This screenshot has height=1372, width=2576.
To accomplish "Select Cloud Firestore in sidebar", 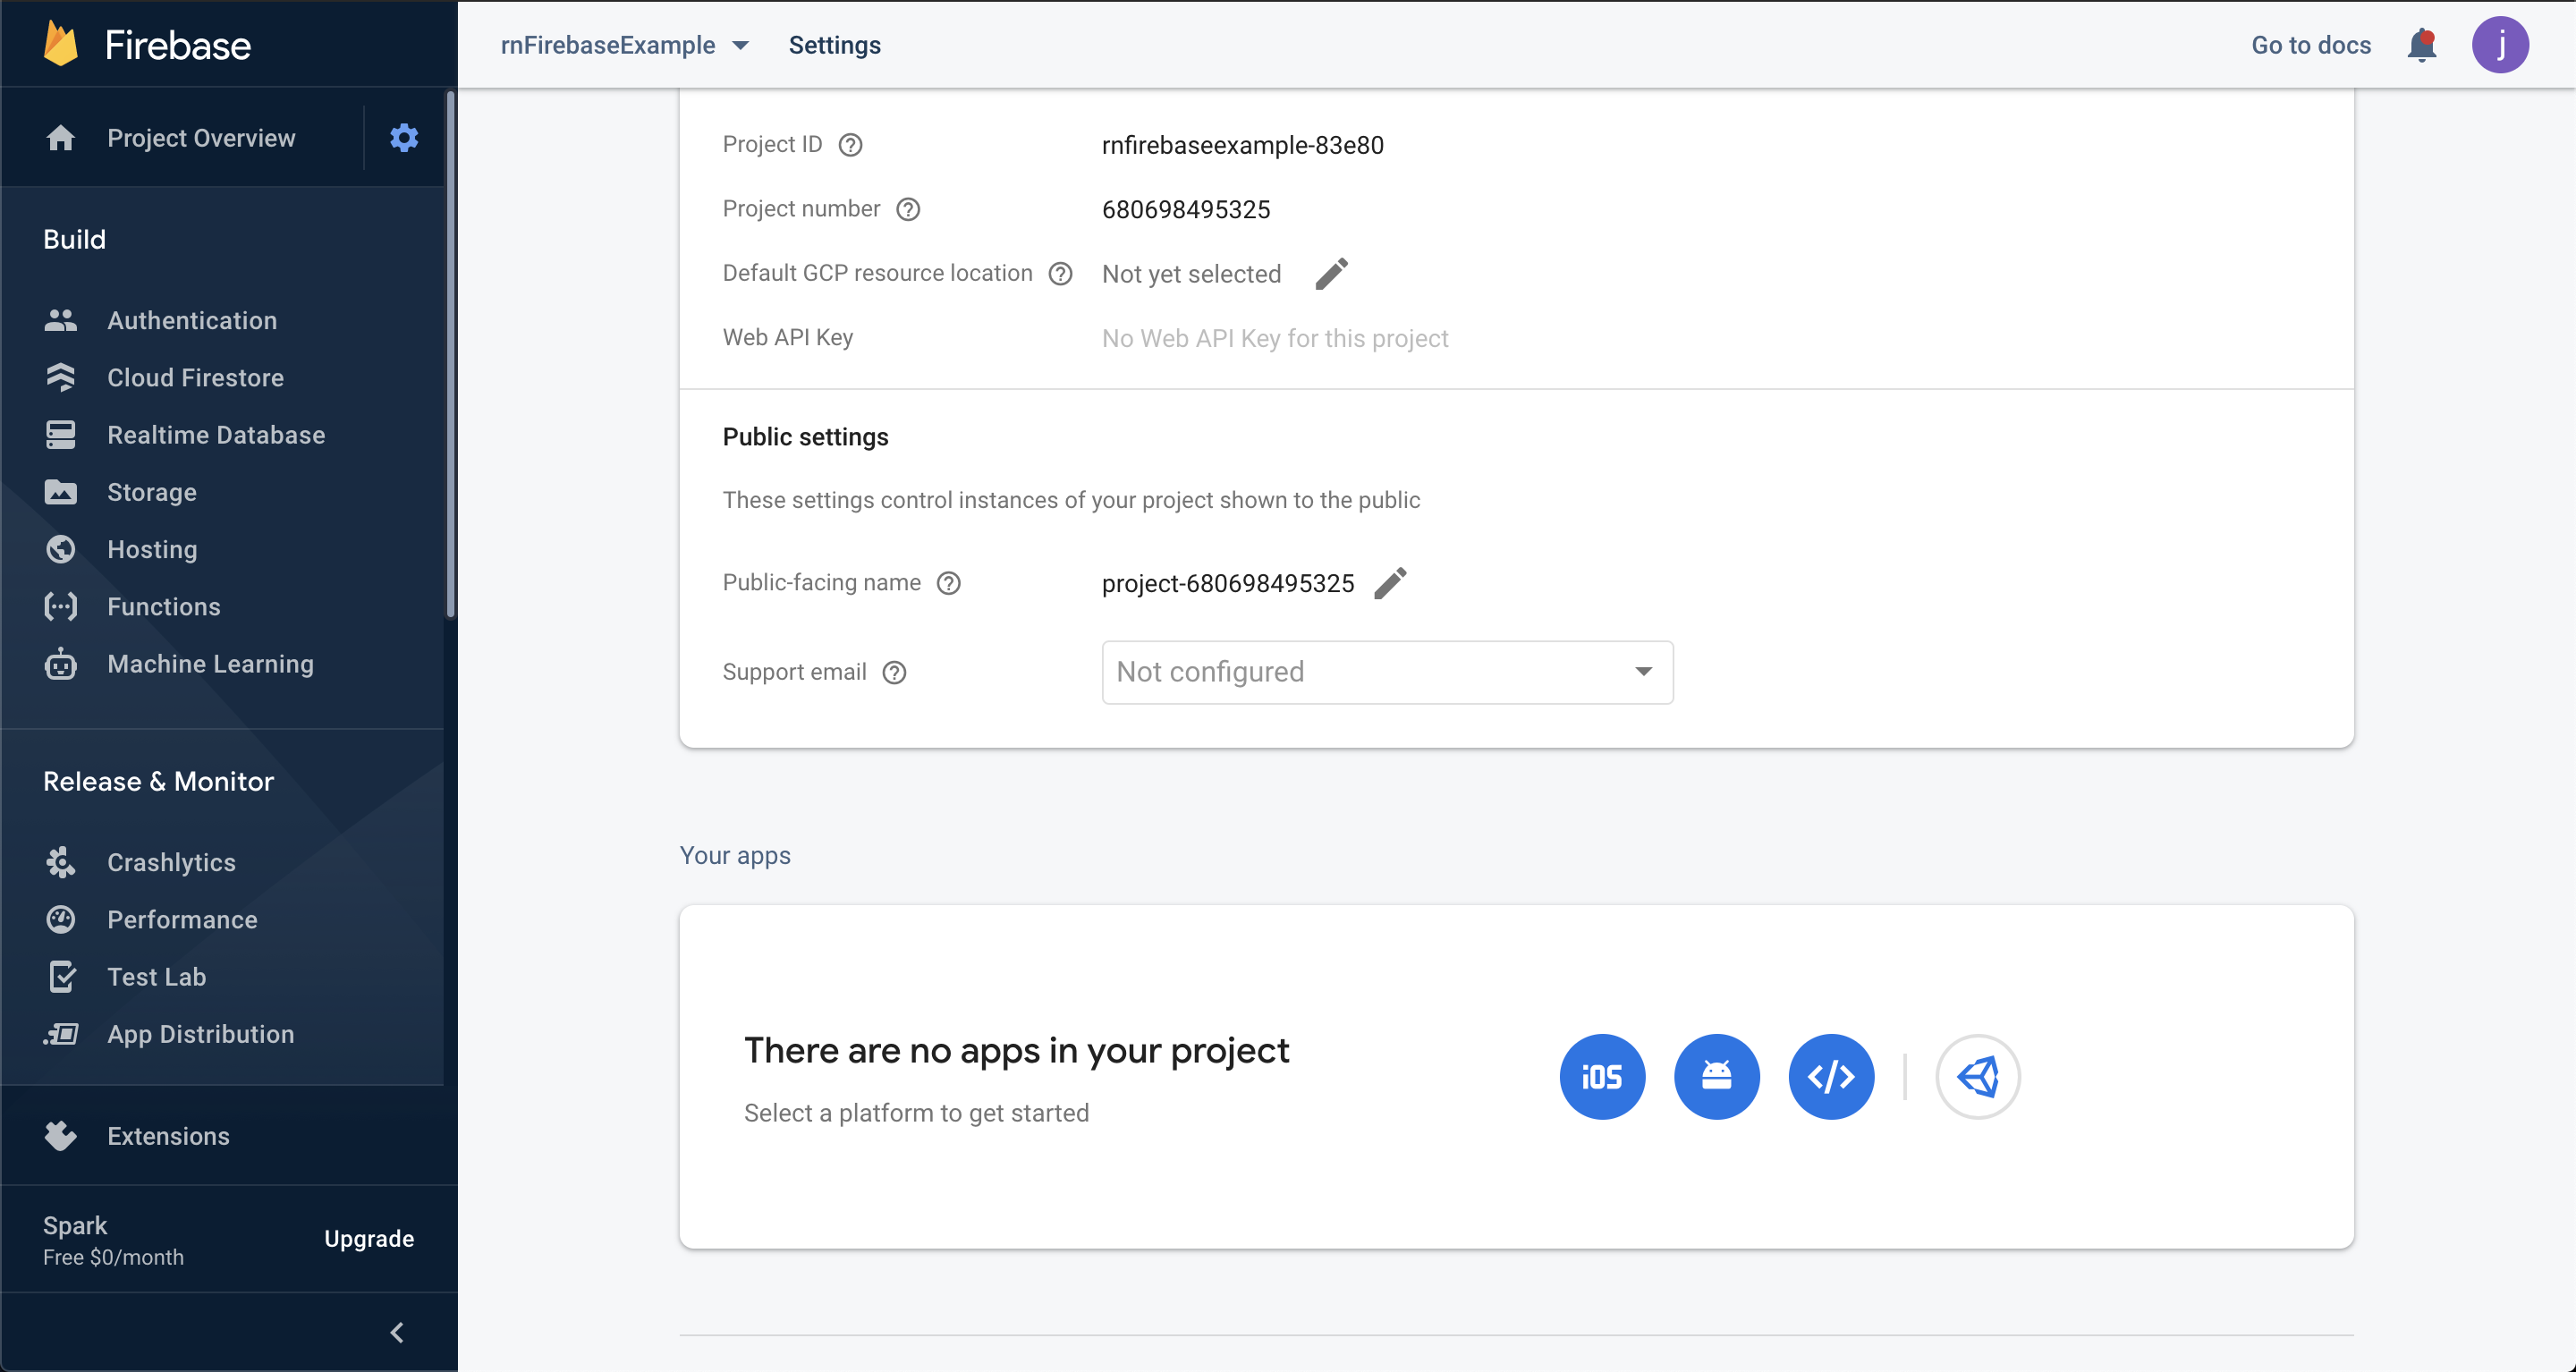I will [195, 377].
